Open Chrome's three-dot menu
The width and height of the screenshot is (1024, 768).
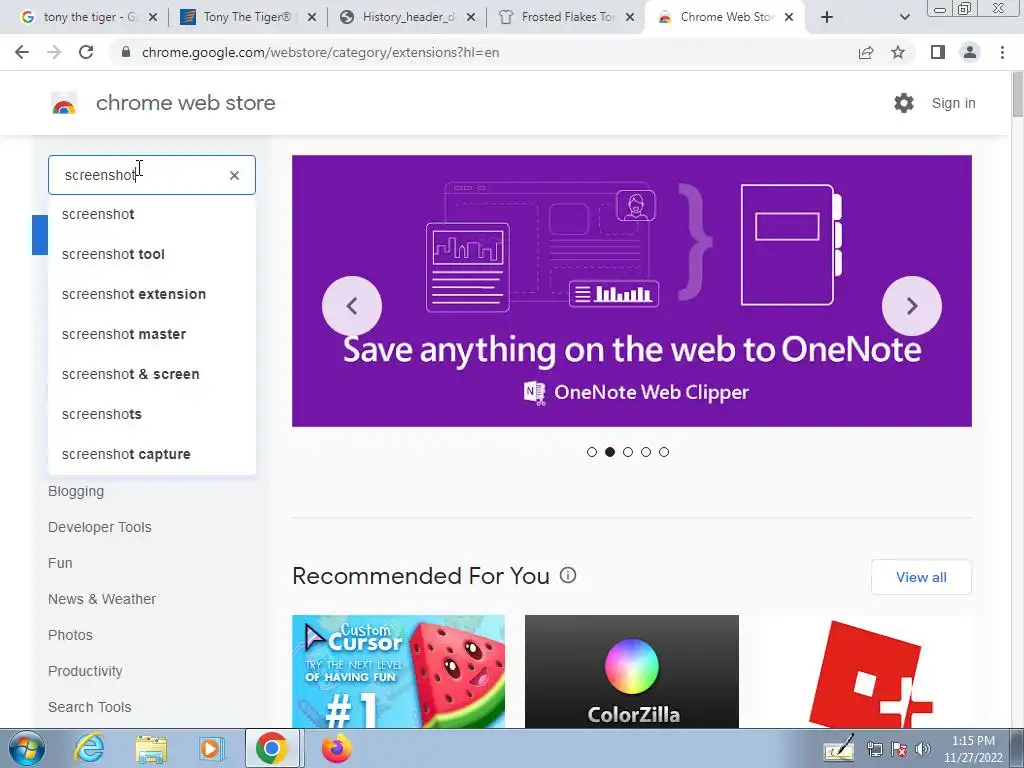point(1002,52)
